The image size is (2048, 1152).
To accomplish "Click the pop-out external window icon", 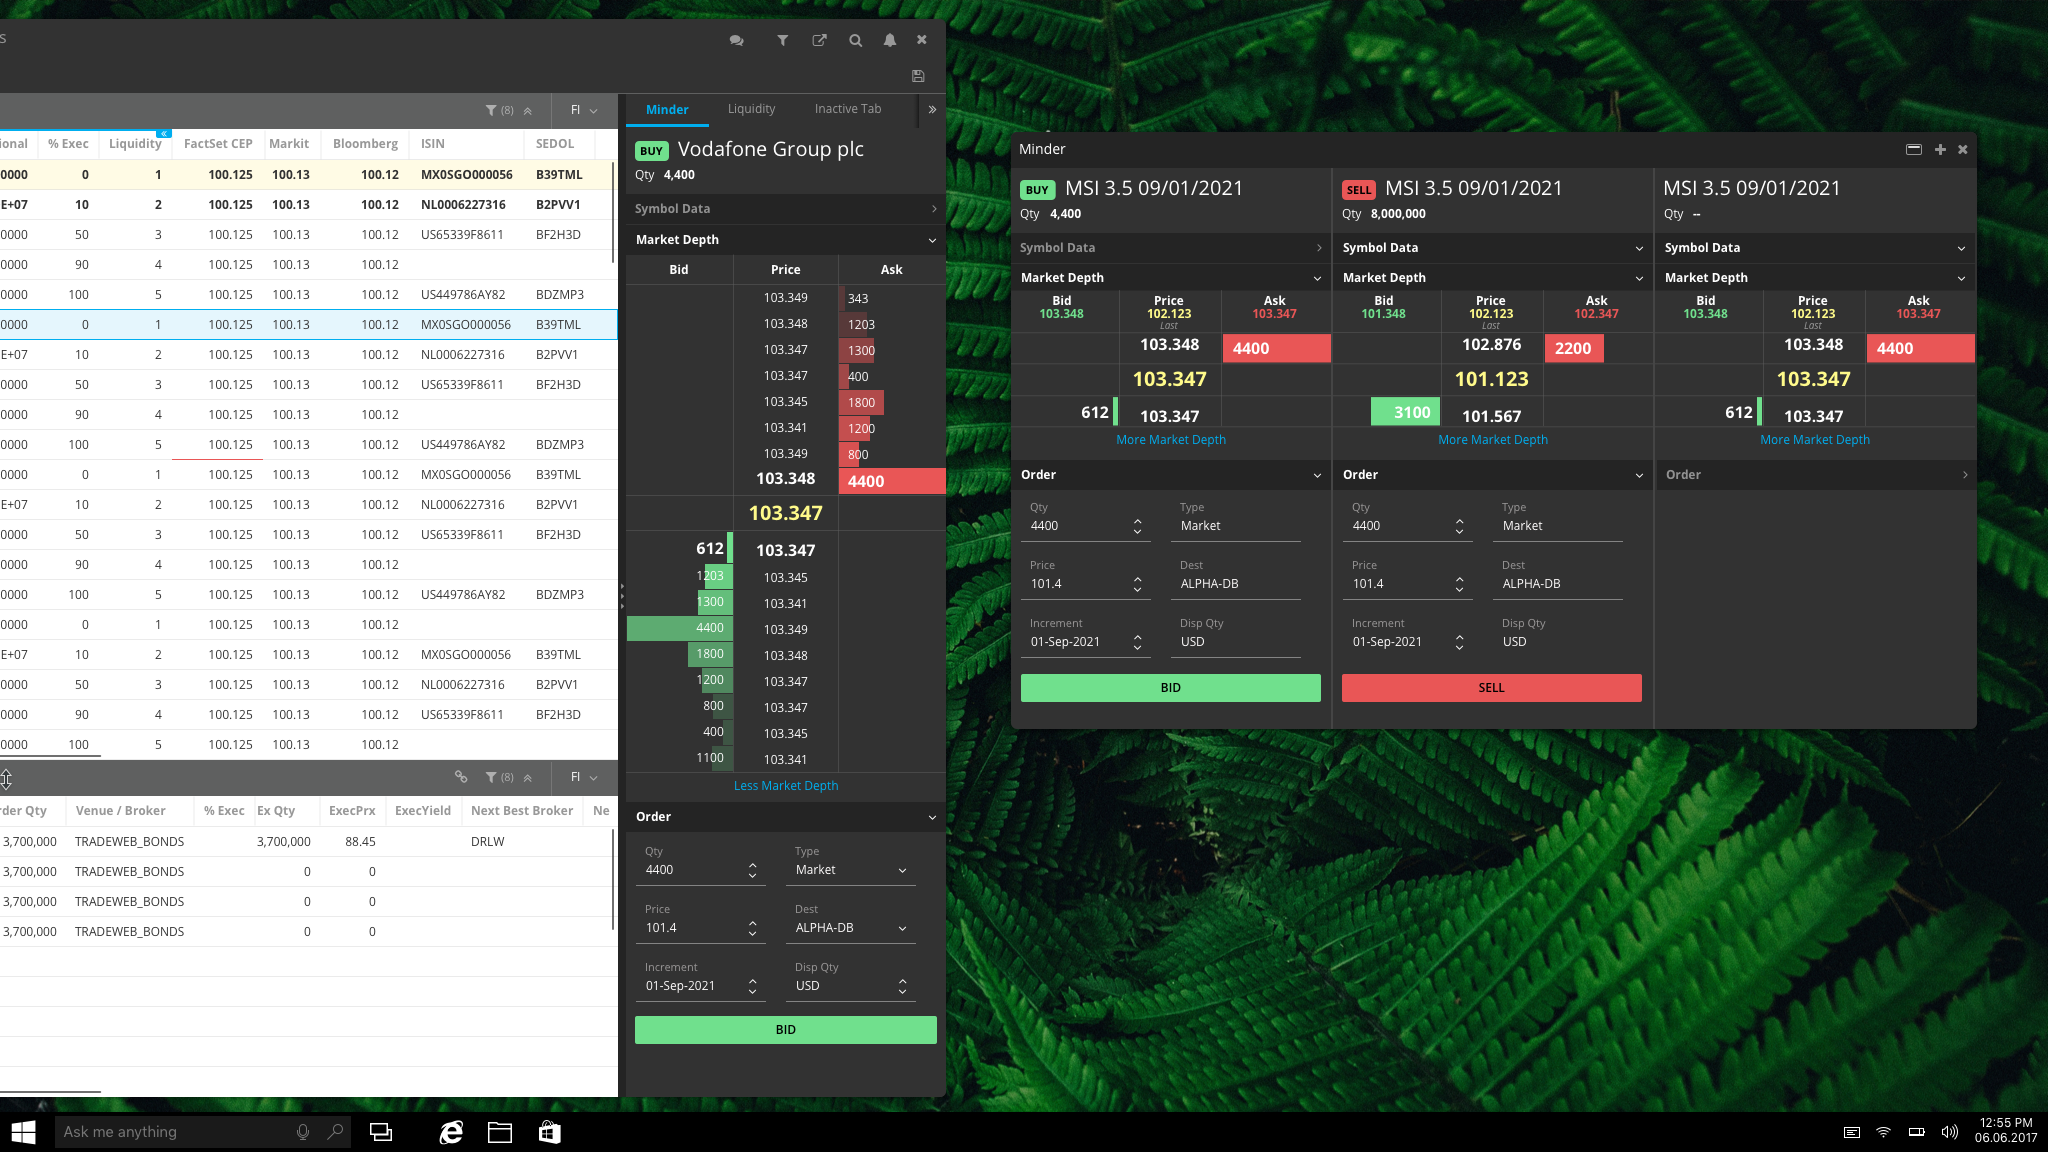I will pos(819,40).
